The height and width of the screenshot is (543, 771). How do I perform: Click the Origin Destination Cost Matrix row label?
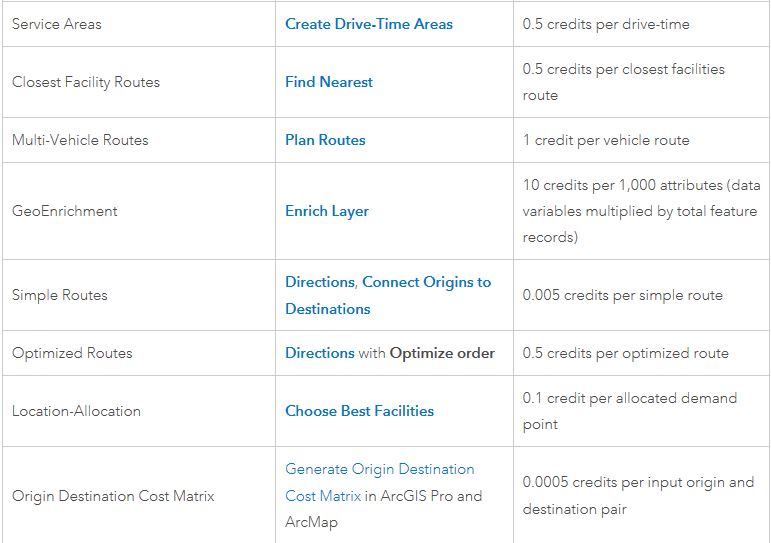[113, 496]
